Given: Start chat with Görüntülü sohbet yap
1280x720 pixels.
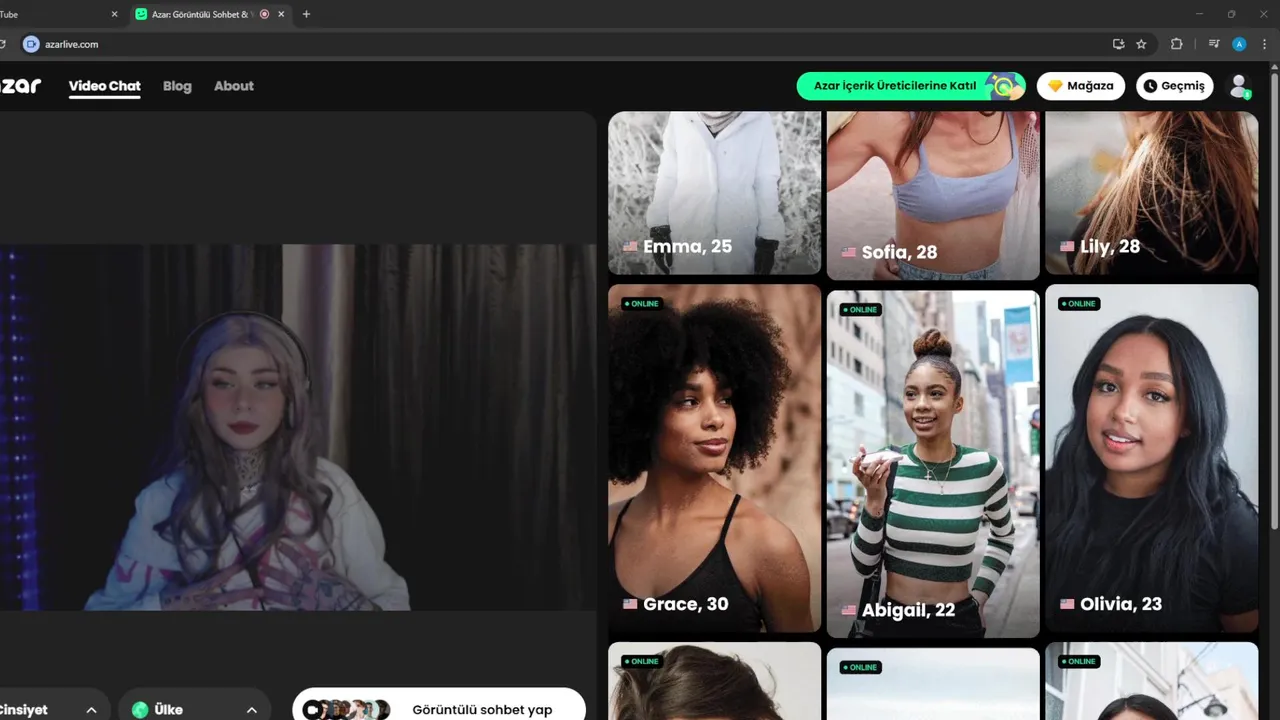Looking at the screenshot, I should 439,706.
